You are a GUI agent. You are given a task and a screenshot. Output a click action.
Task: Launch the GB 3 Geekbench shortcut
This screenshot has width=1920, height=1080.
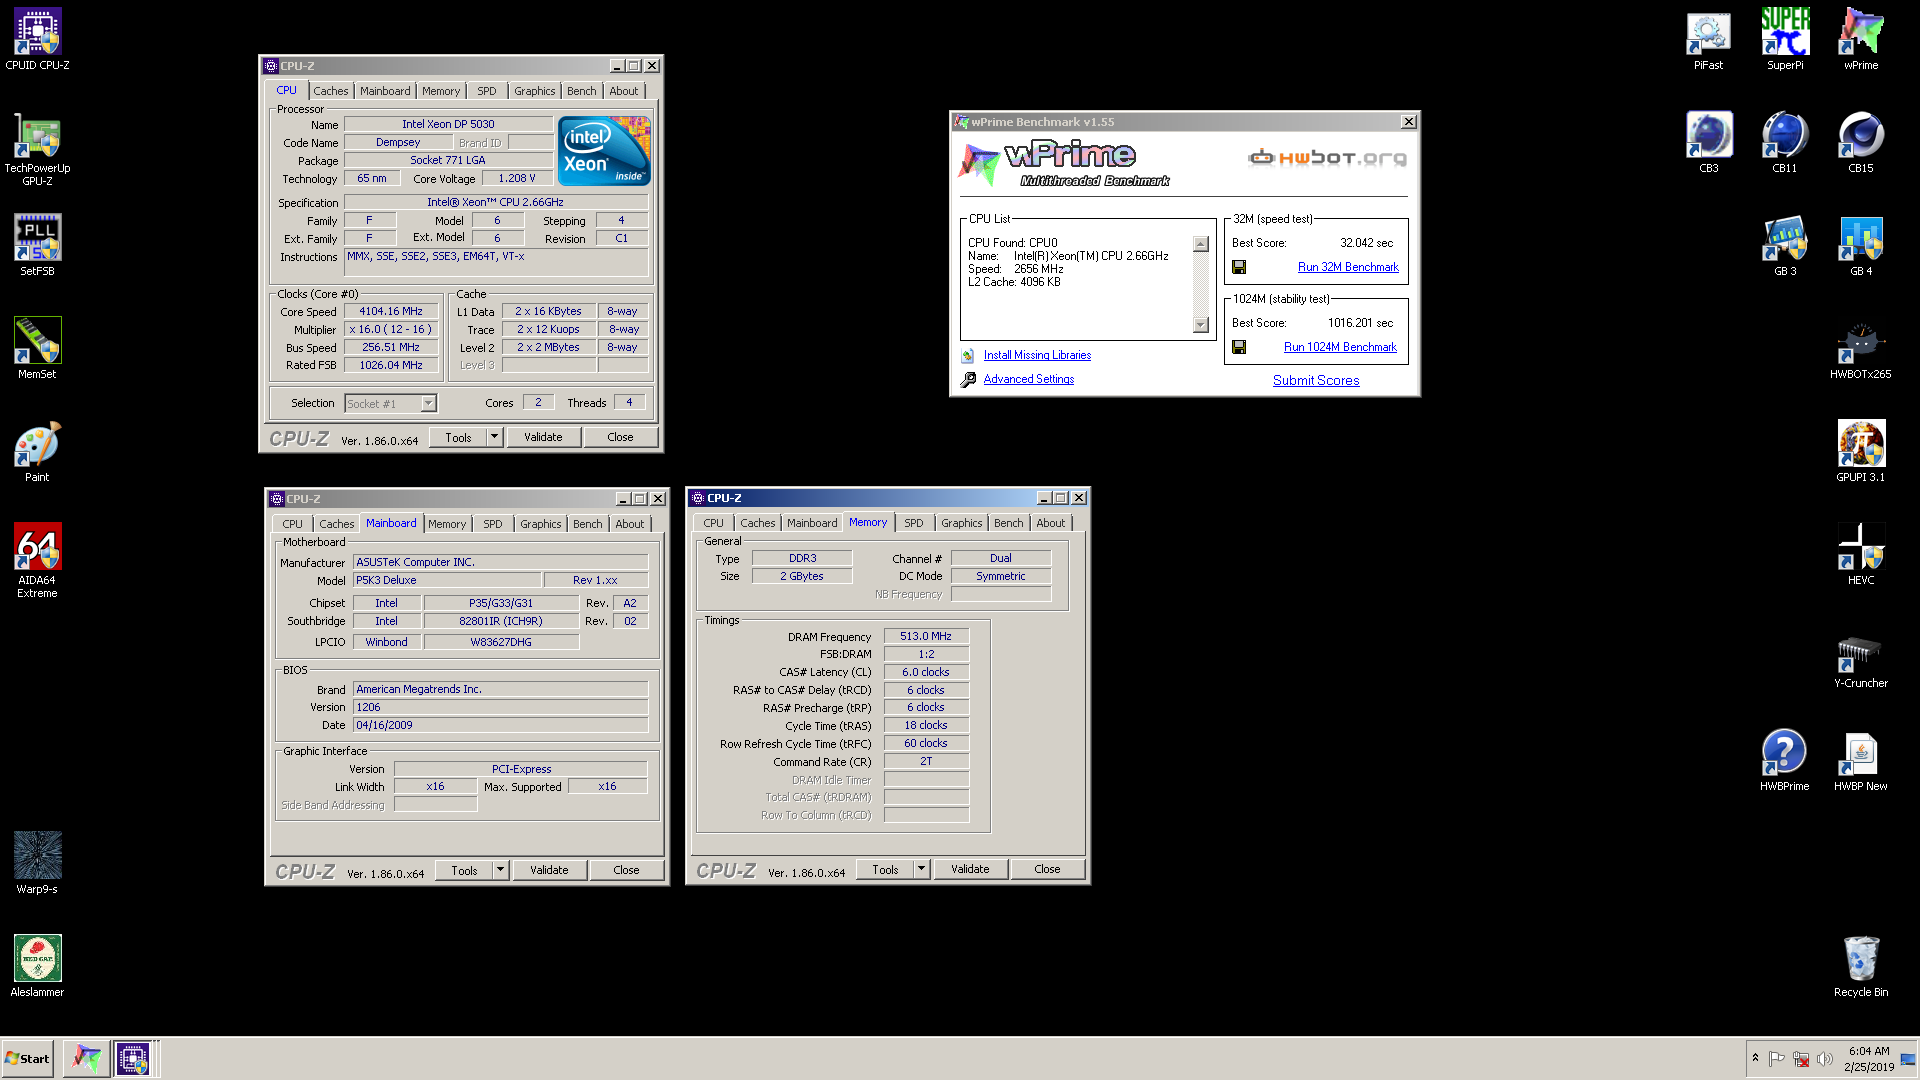tap(1785, 245)
